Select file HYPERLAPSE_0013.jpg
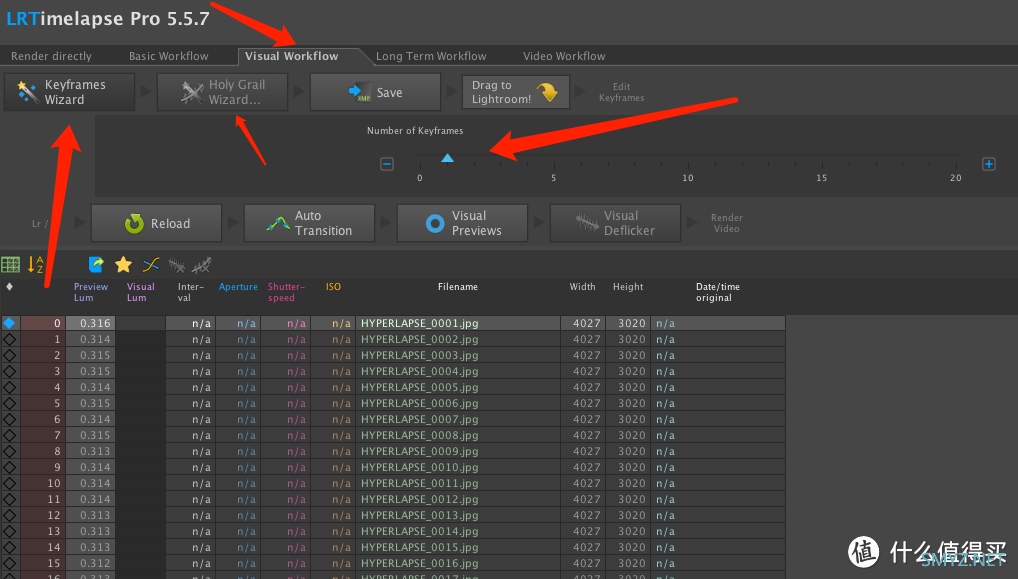This screenshot has width=1018, height=579. (419, 515)
